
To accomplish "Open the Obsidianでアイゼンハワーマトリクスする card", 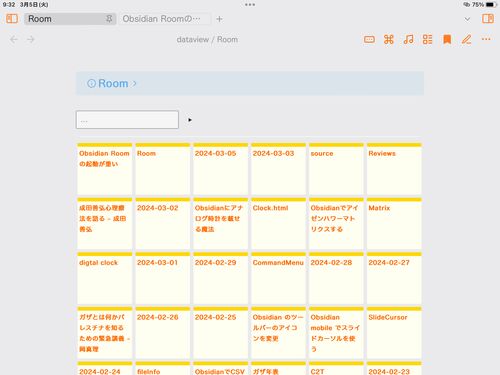I will [x=336, y=224].
